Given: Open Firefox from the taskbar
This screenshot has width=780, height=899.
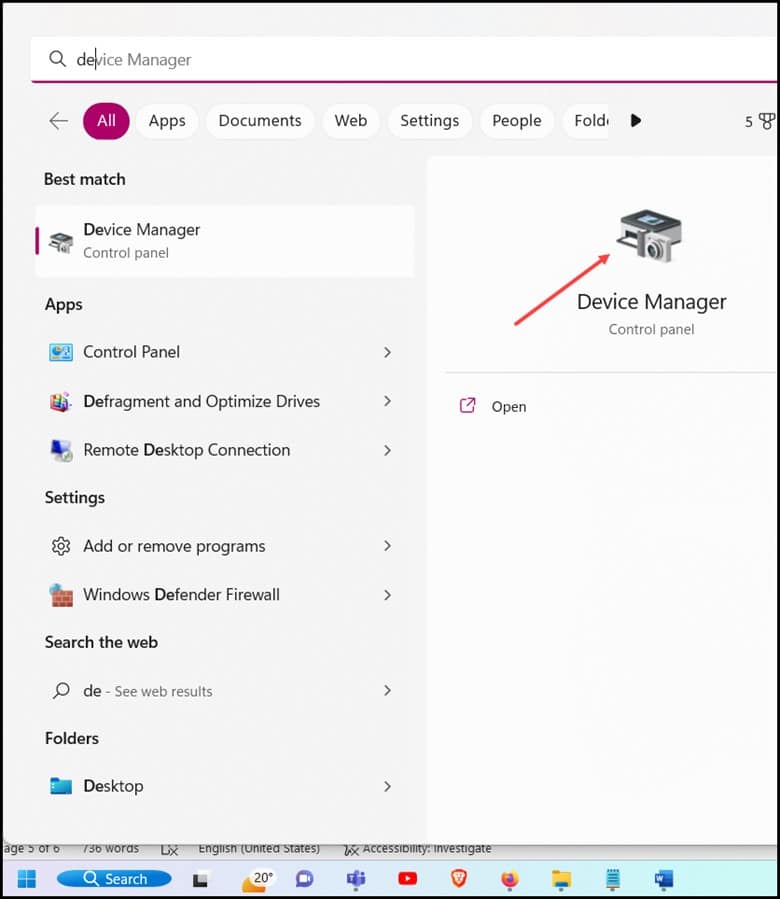Looking at the screenshot, I should (x=509, y=879).
